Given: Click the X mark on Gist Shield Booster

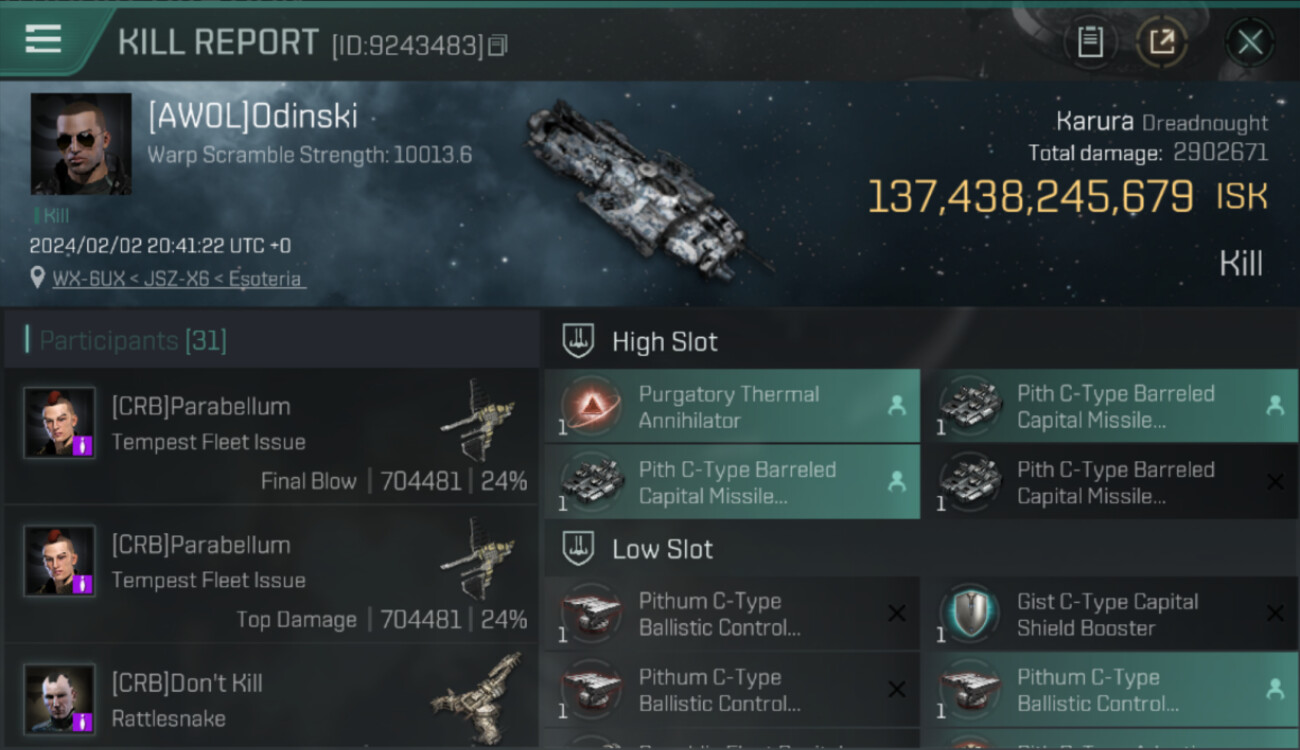Looking at the screenshot, I should 1275,614.
